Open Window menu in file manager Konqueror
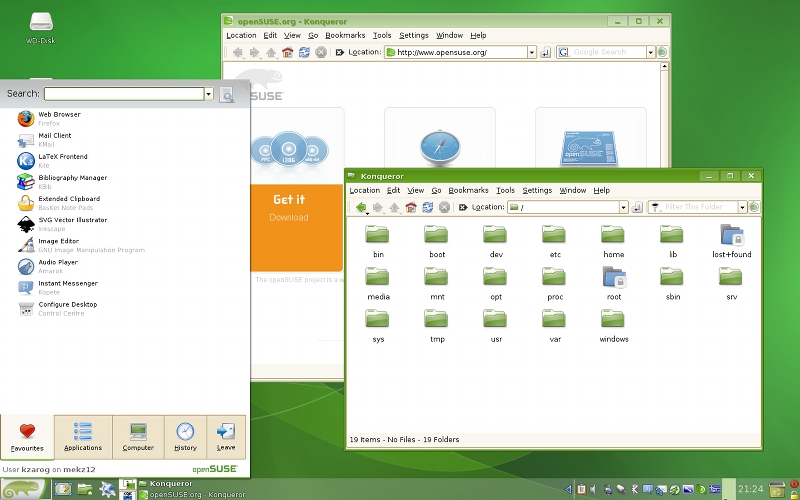The height and width of the screenshot is (500, 800). 572,190
